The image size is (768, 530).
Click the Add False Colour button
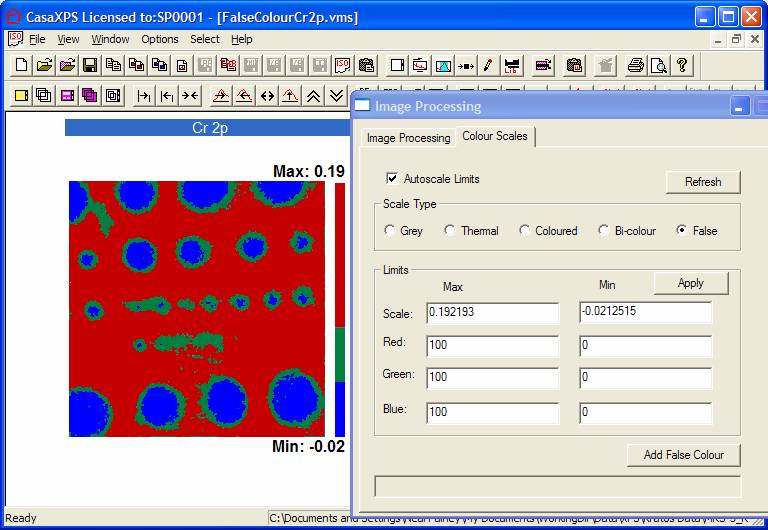(x=683, y=455)
